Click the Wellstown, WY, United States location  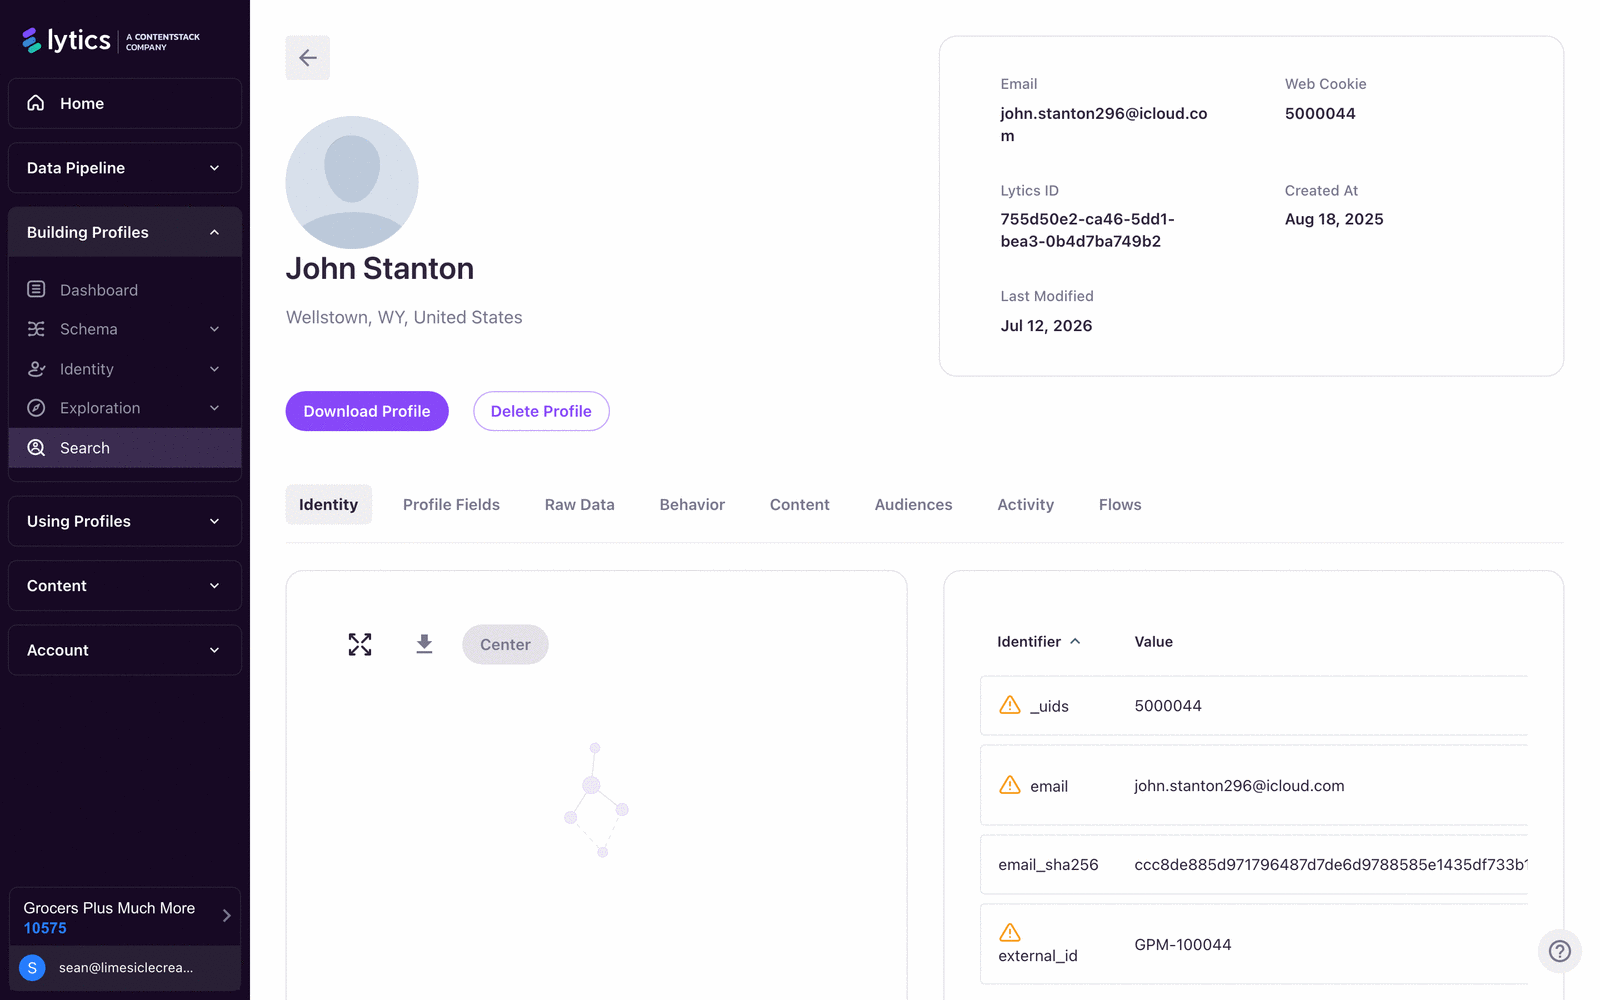click(404, 317)
